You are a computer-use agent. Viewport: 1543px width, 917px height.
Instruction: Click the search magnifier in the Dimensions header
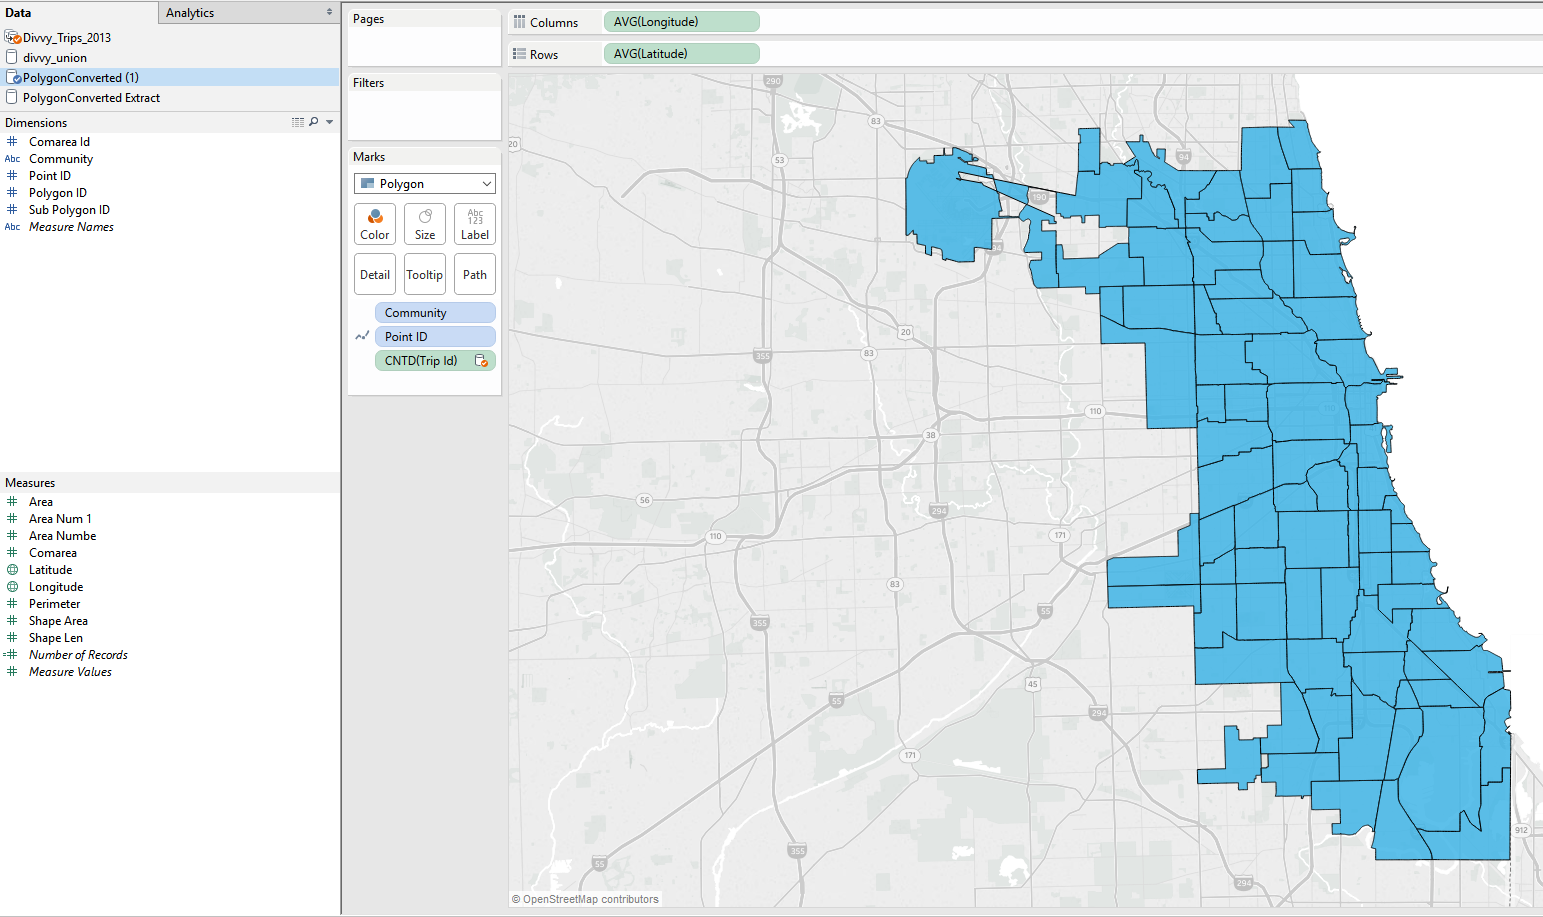314,121
